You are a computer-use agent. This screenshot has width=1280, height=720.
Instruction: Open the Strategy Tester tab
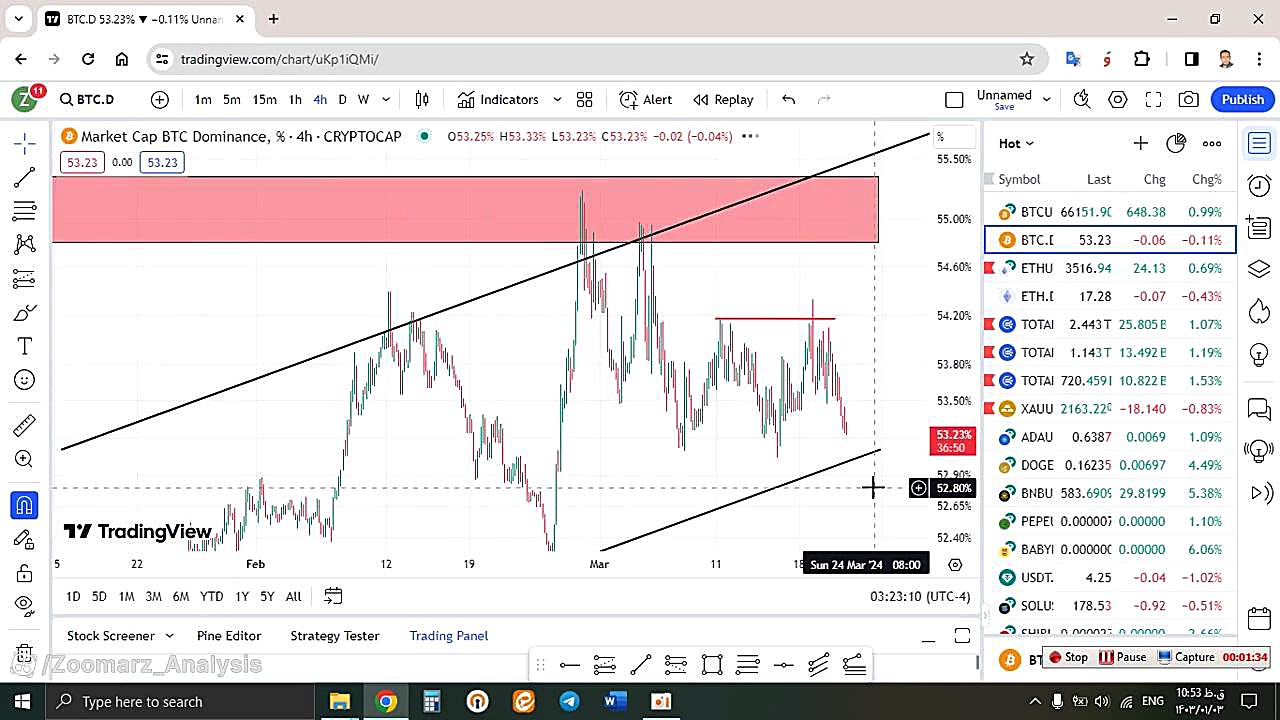[x=335, y=635]
